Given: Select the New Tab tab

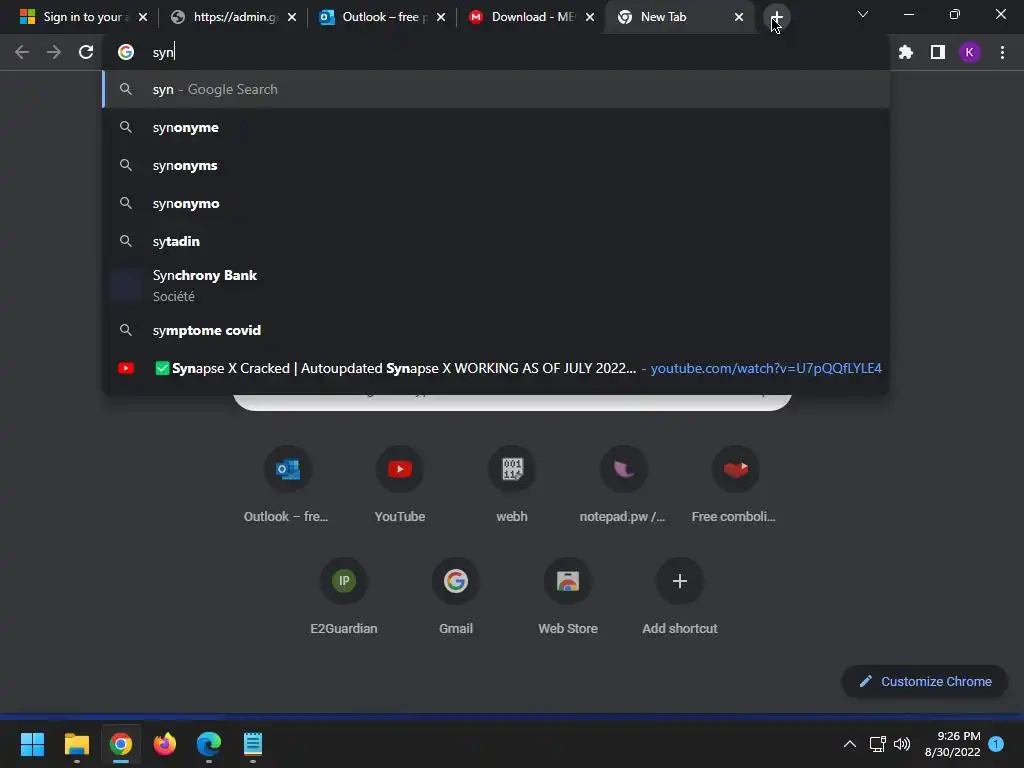Looking at the screenshot, I should pyautogui.click(x=679, y=17).
